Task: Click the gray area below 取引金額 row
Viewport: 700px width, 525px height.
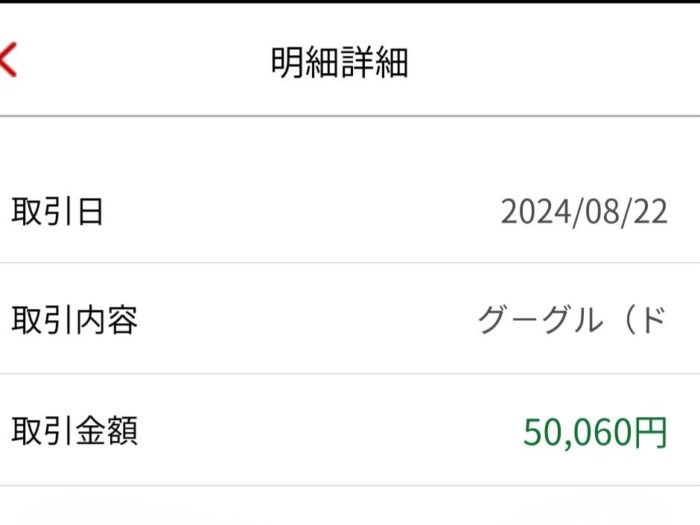Action: [x=350, y=506]
